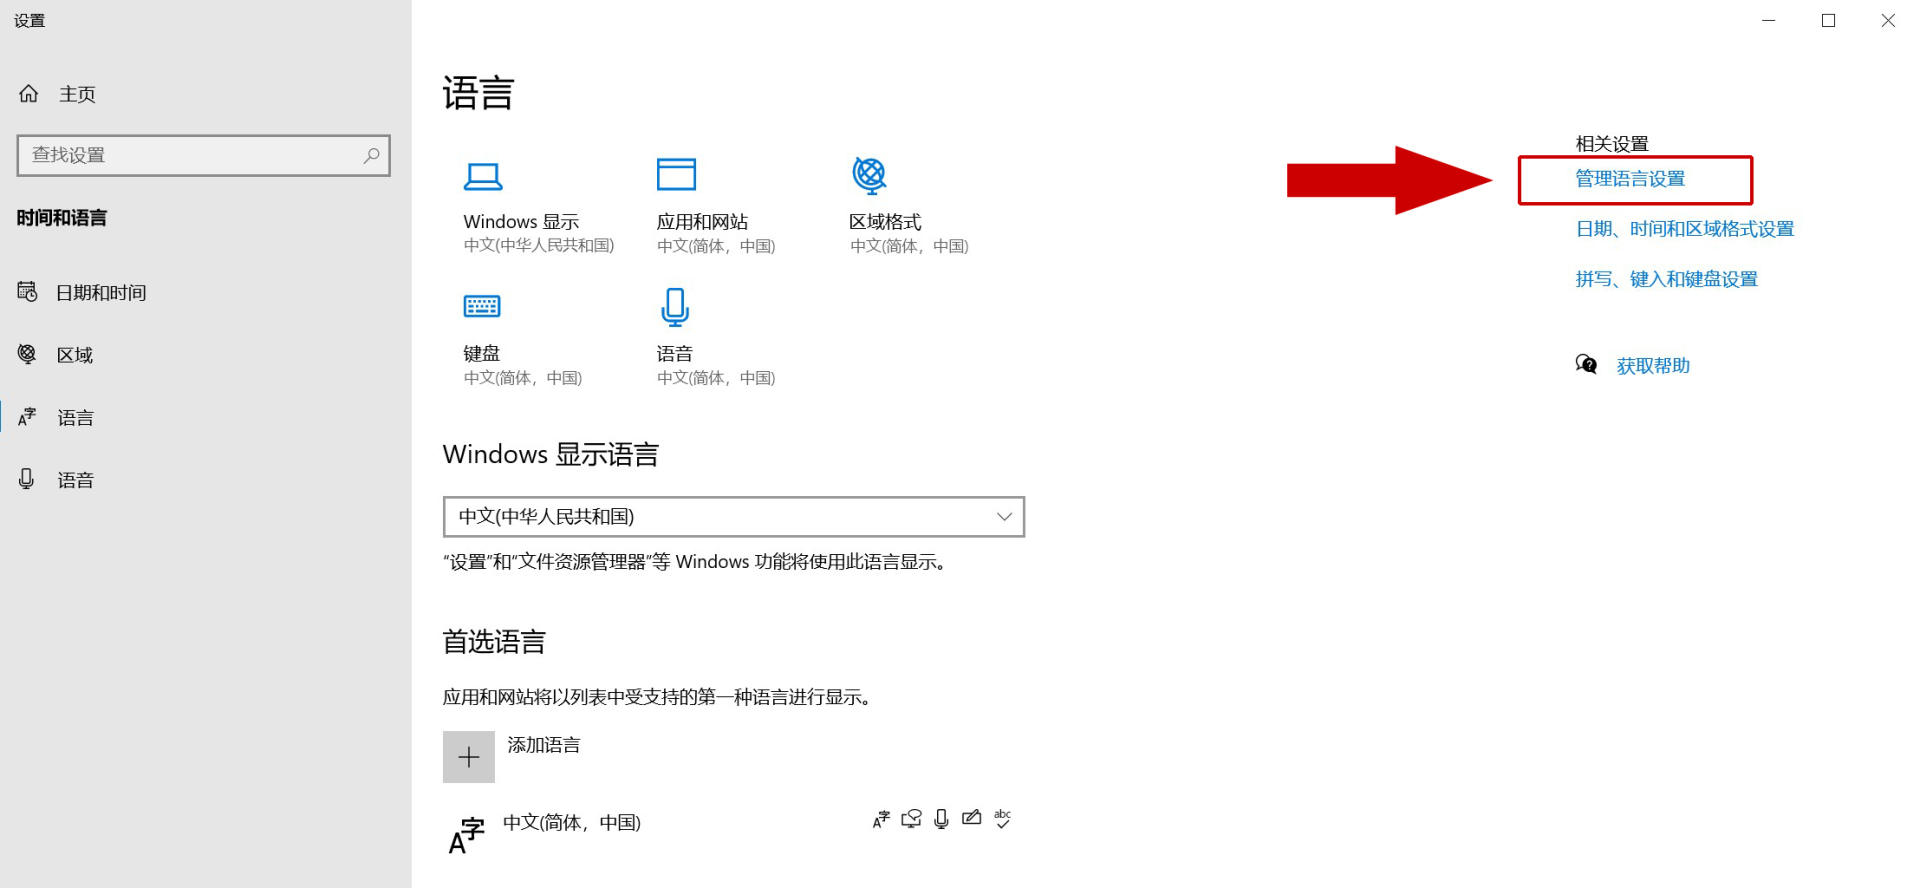Screen dimensions: 1920x888
Task: Open the 区域格式 globe icon tile
Action: [869, 175]
